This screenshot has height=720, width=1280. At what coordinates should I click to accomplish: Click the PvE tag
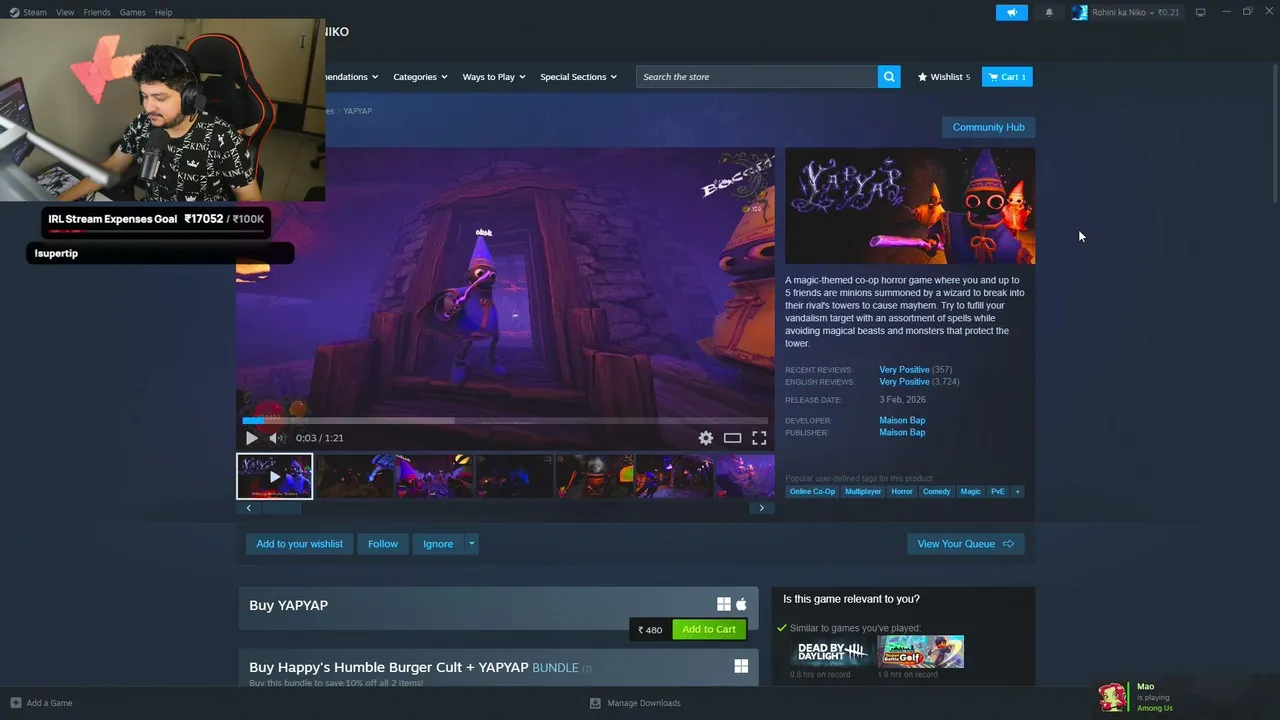pyautogui.click(x=998, y=492)
